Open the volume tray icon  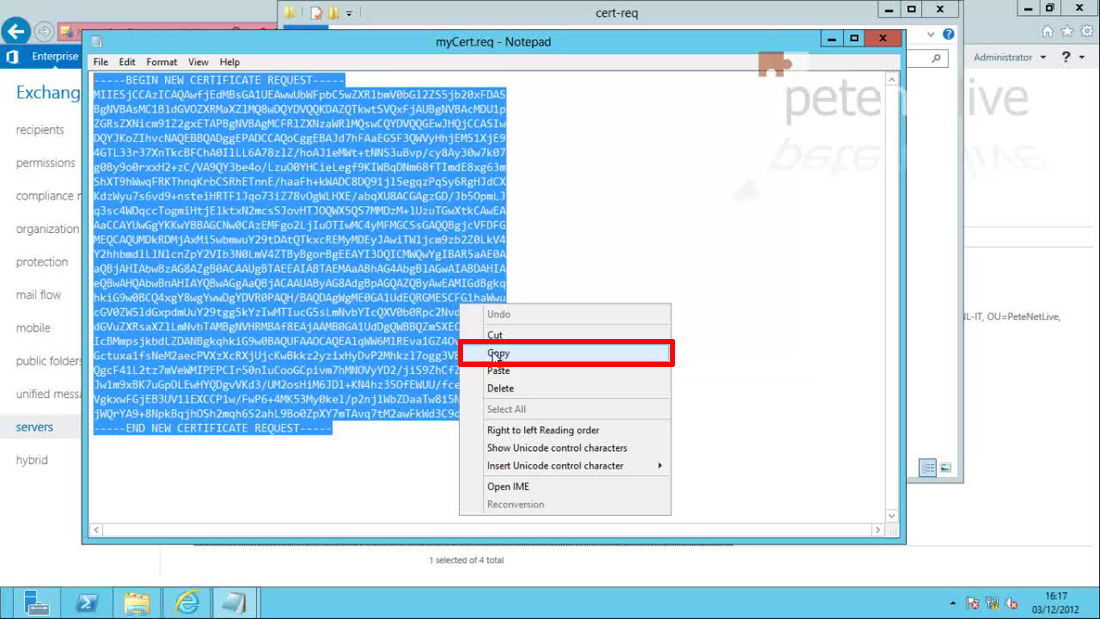[1012, 603]
